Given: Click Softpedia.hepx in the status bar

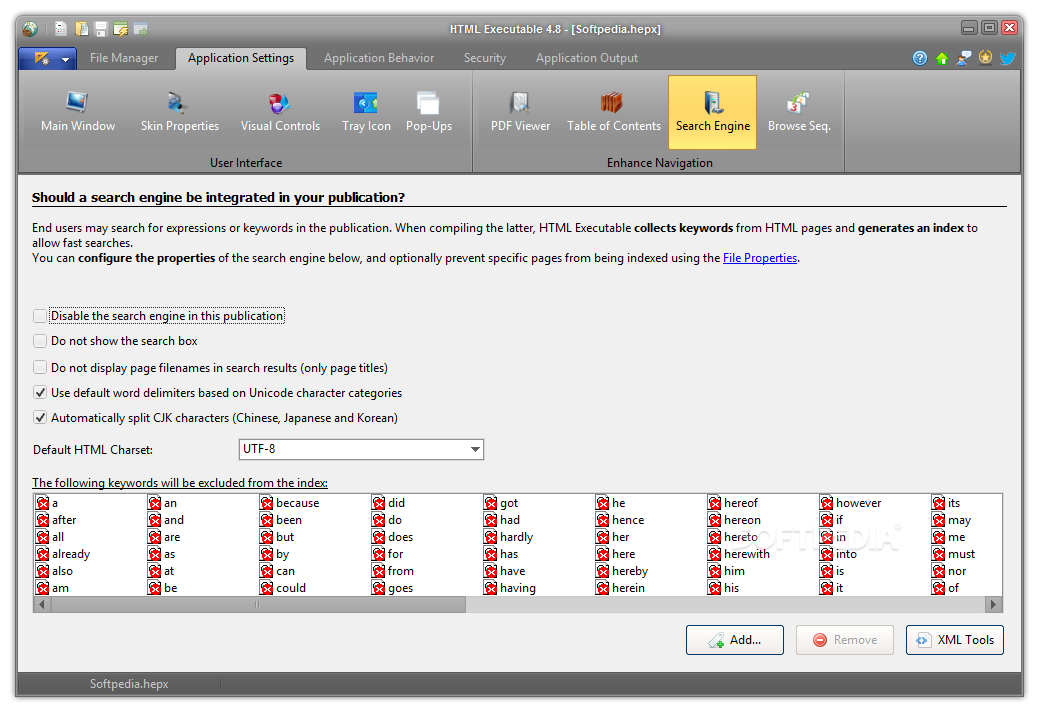Looking at the screenshot, I should coord(129,684).
